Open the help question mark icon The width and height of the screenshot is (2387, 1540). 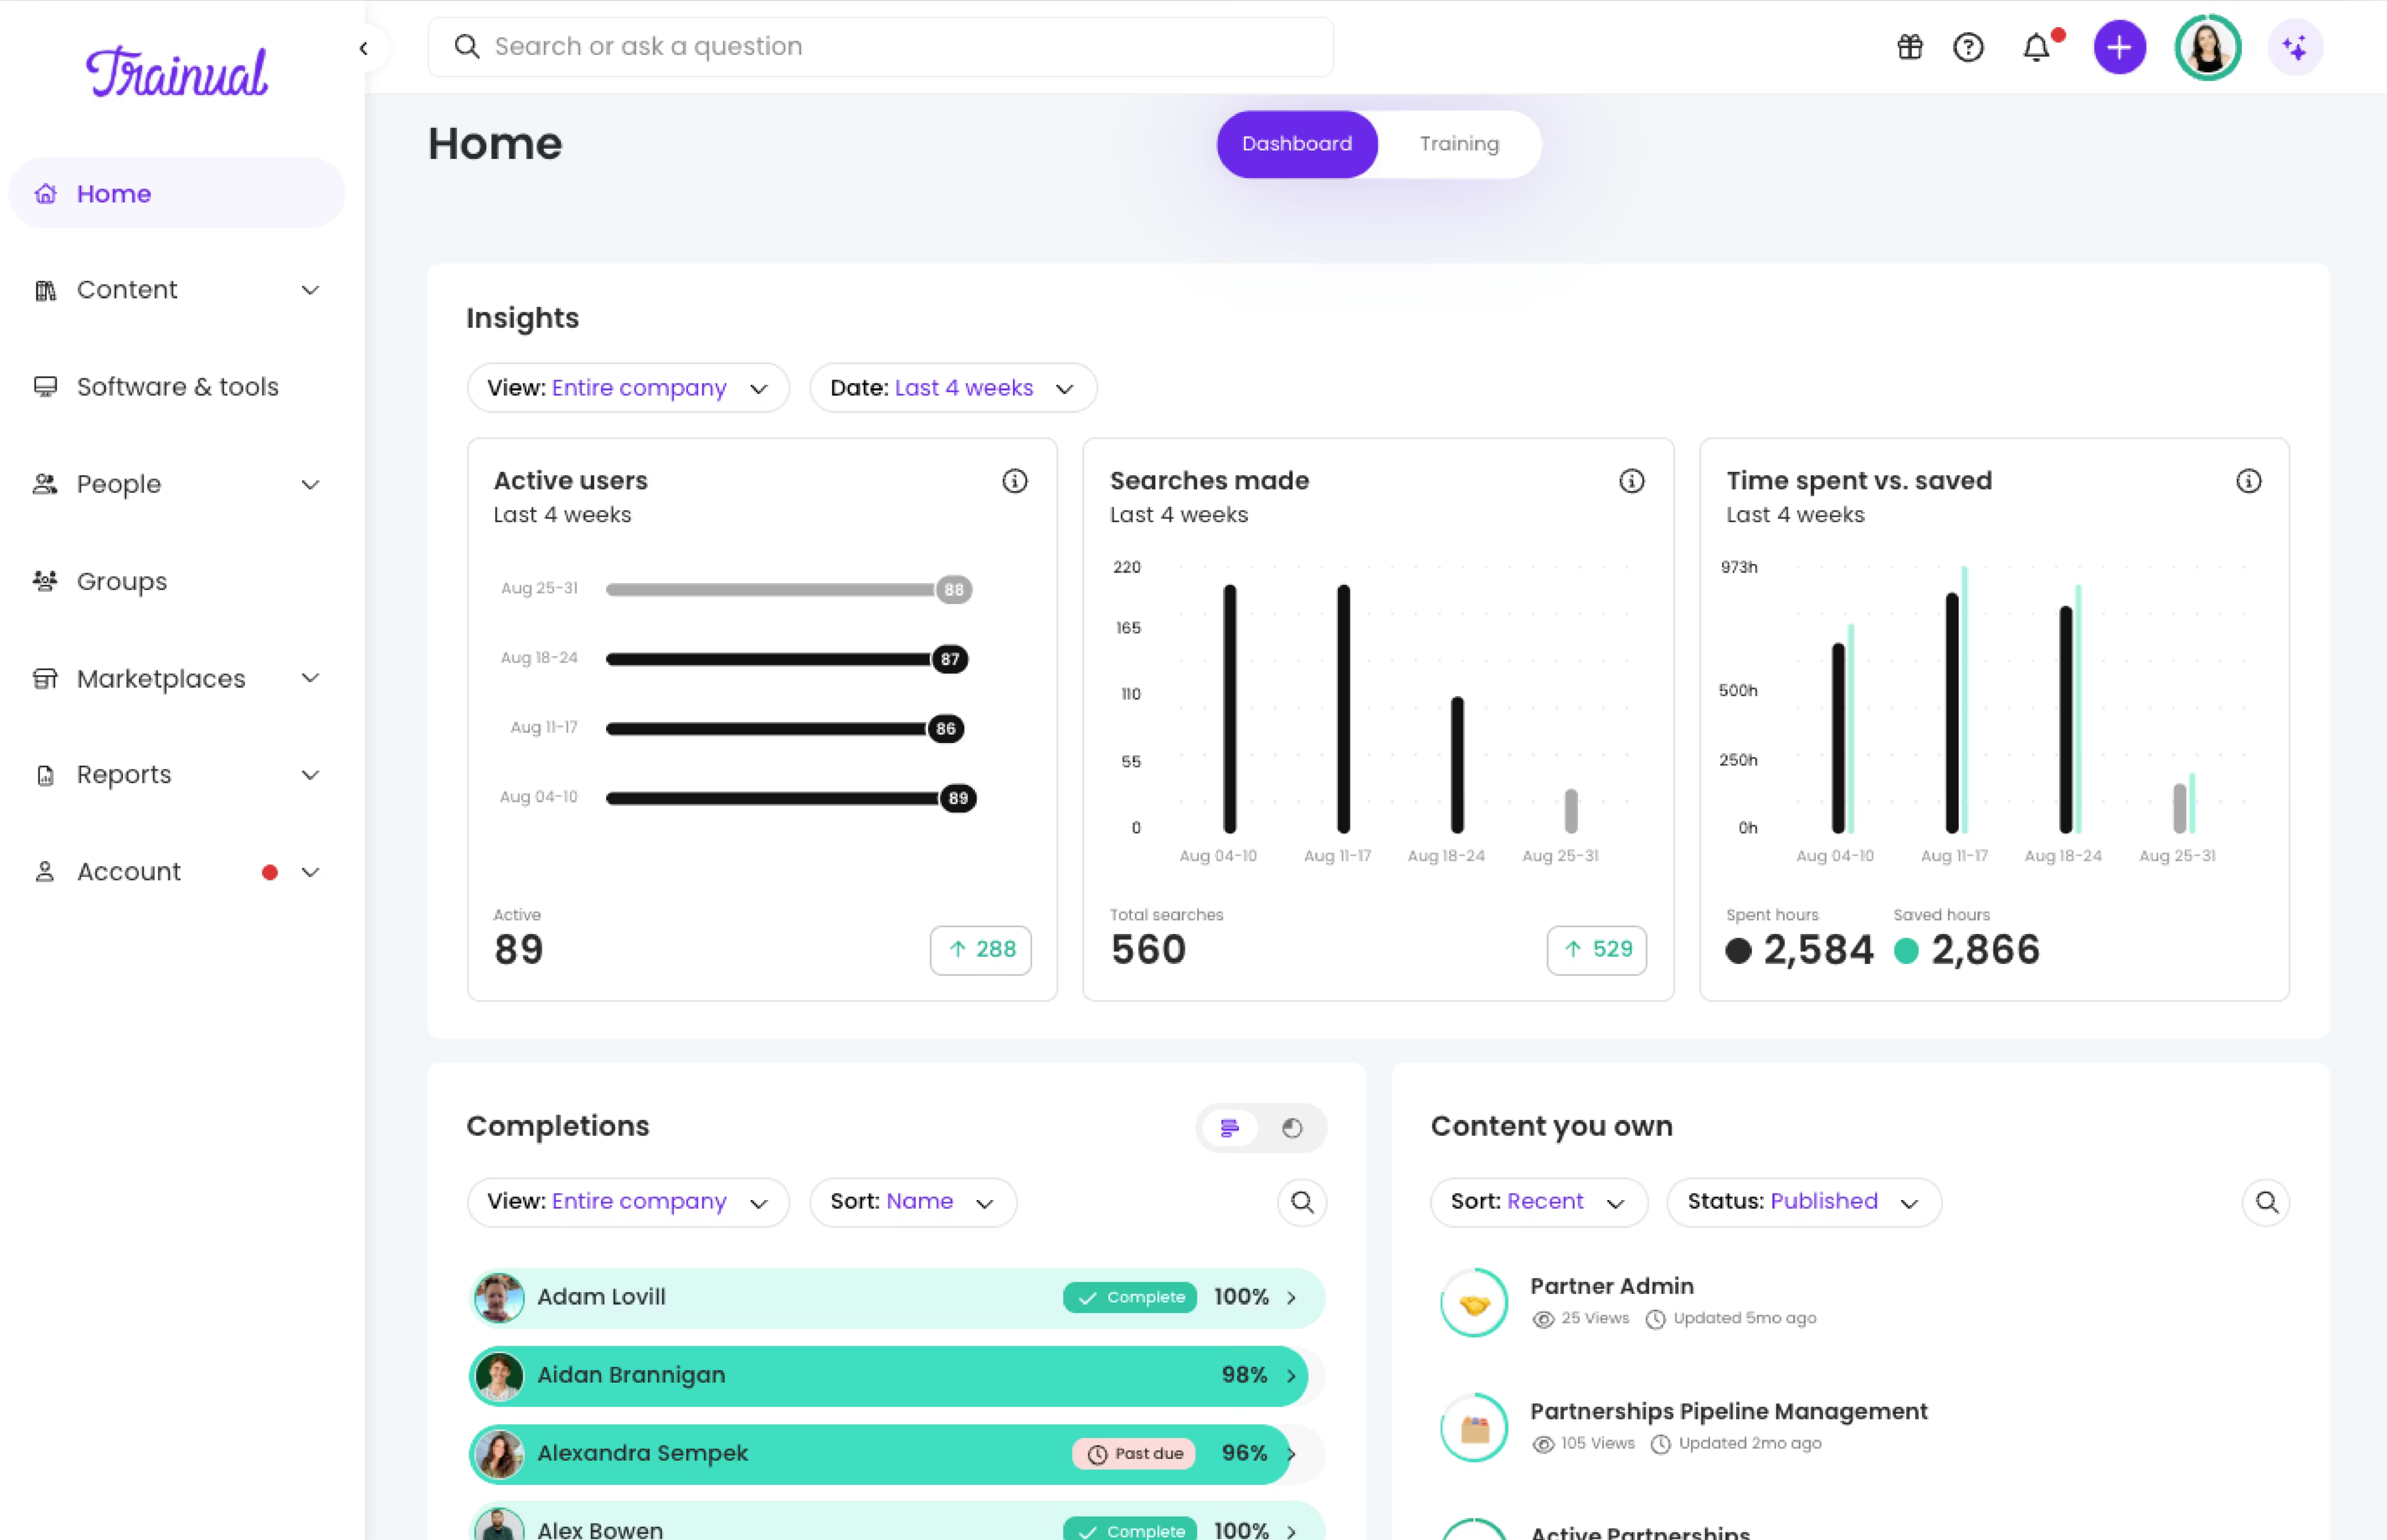1968,47
